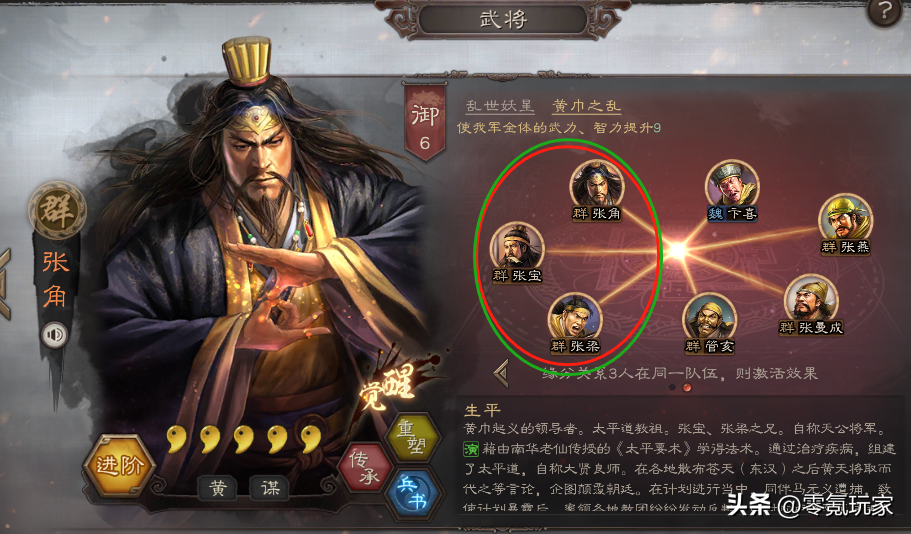Select the 管亥 general portrait
The height and width of the screenshot is (534, 911).
pos(709,324)
